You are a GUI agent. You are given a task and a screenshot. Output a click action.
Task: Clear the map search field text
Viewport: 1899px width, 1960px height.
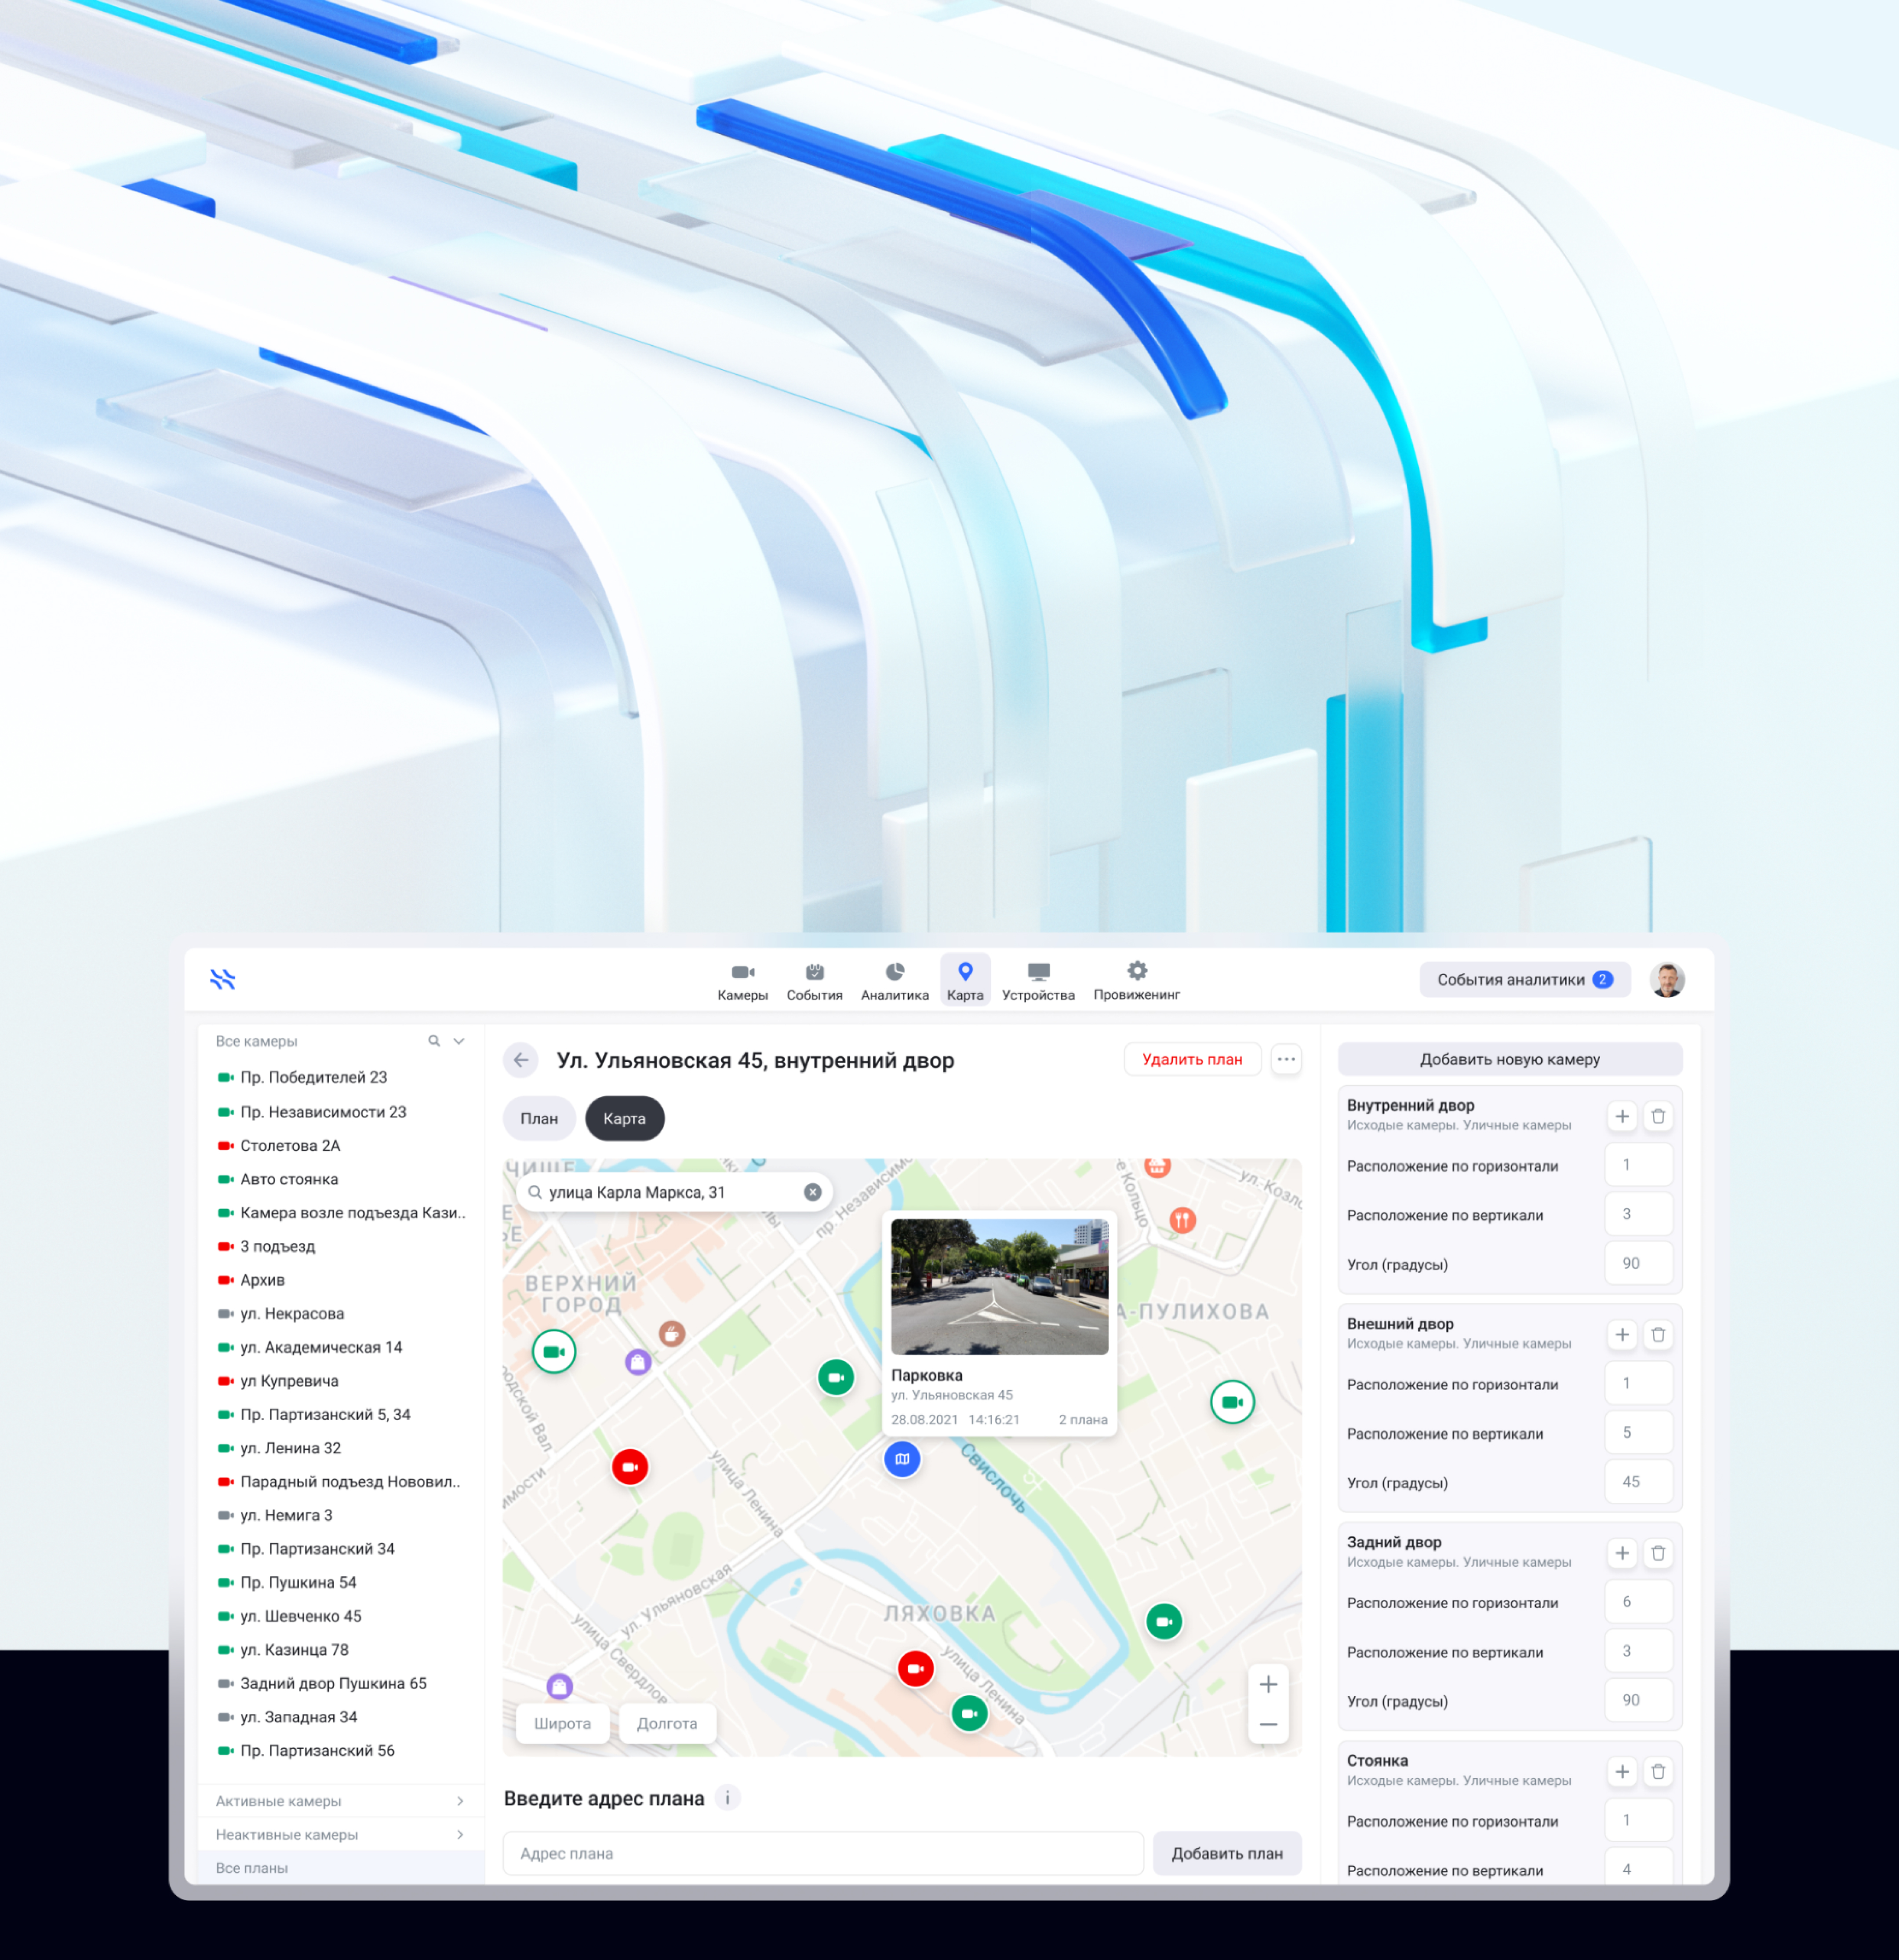(x=812, y=1192)
